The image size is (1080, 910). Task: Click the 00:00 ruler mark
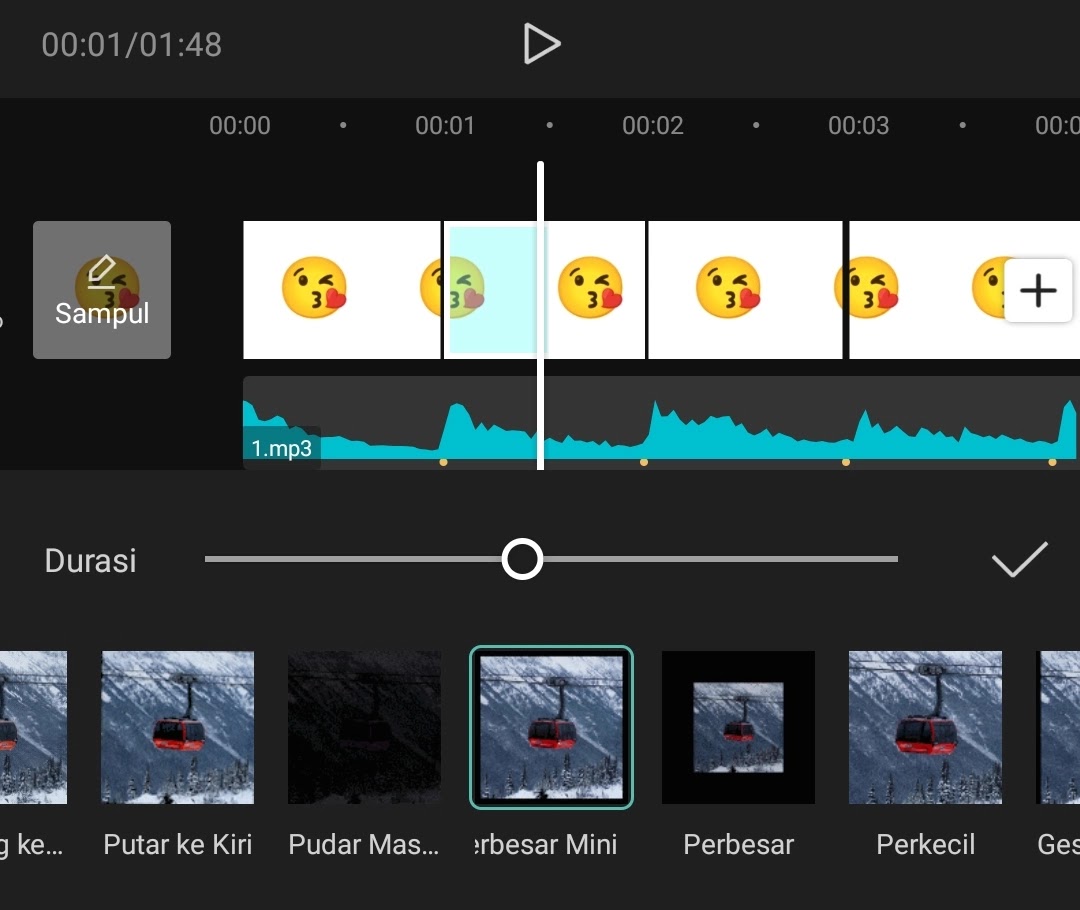[x=240, y=125]
